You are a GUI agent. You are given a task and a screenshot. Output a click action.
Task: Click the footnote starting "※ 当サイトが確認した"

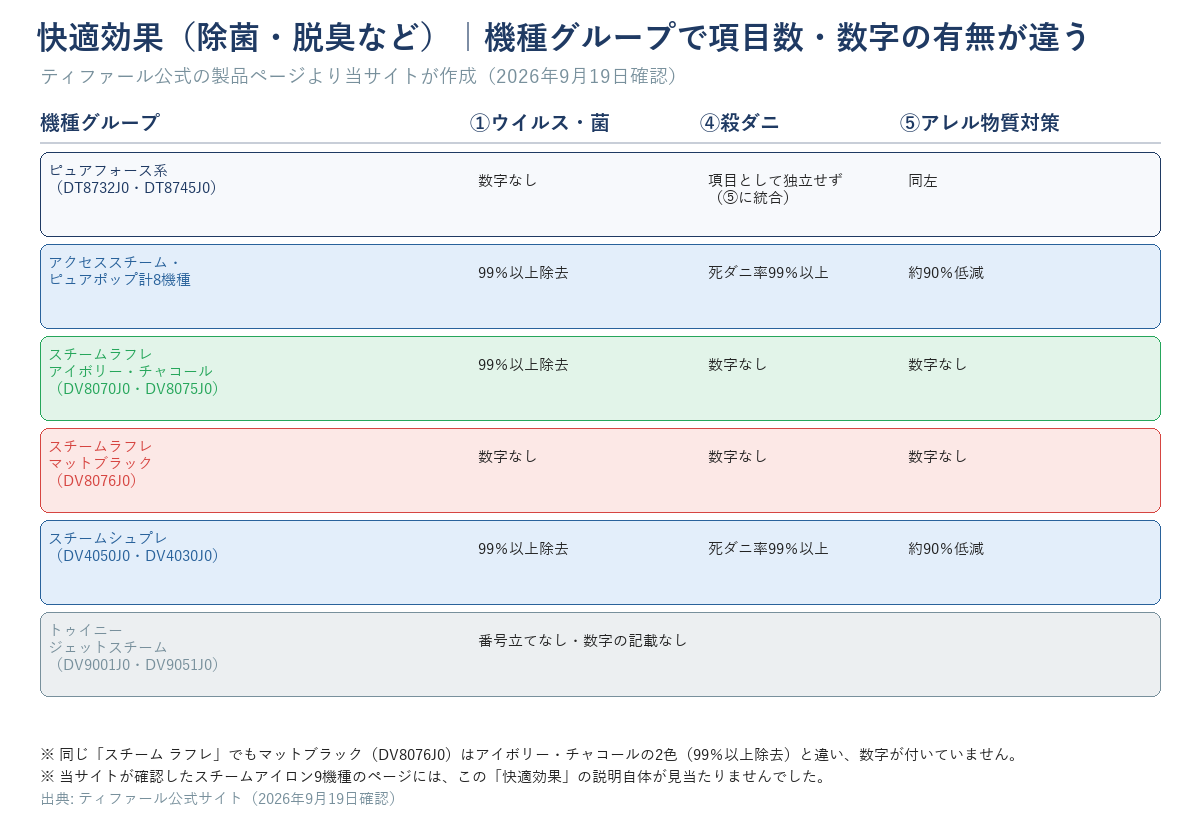coord(434,777)
